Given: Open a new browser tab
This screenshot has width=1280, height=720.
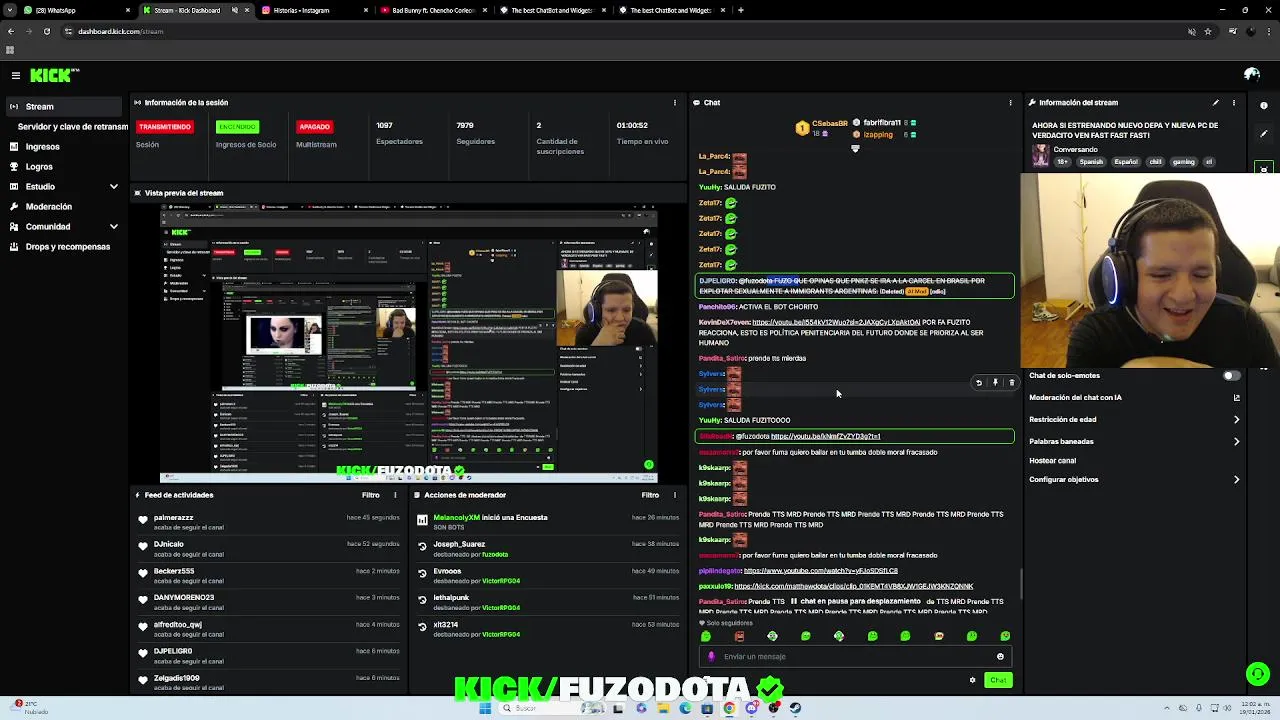Looking at the screenshot, I should coord(740,10).
